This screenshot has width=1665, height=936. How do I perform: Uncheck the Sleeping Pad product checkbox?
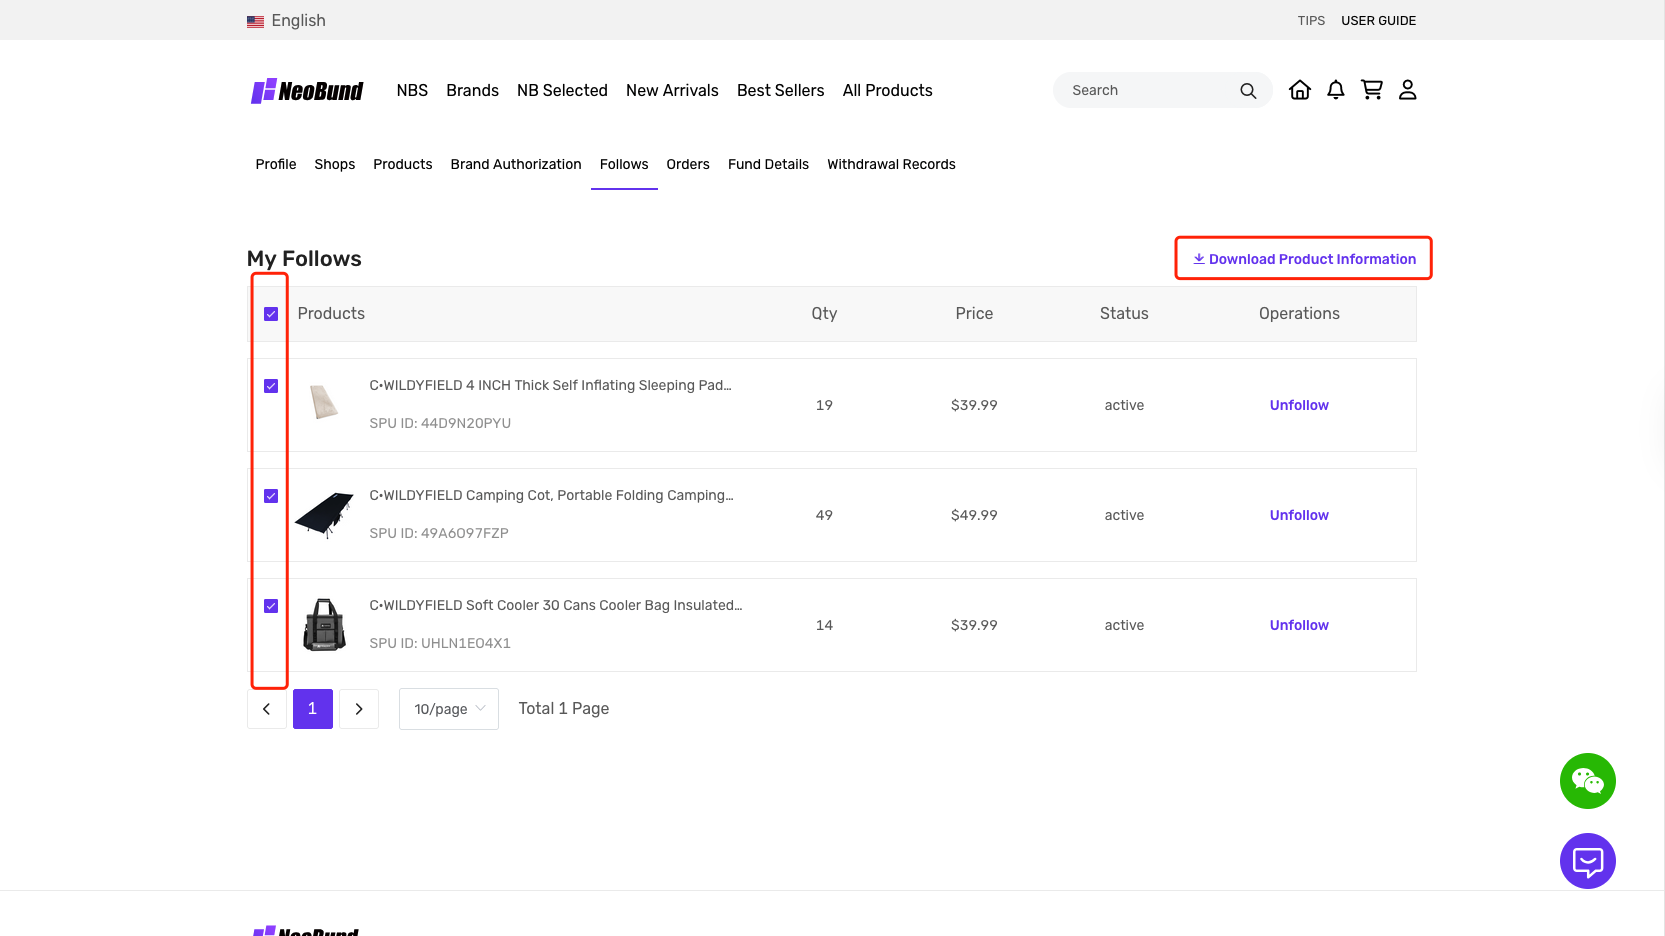tap(271, 386)
